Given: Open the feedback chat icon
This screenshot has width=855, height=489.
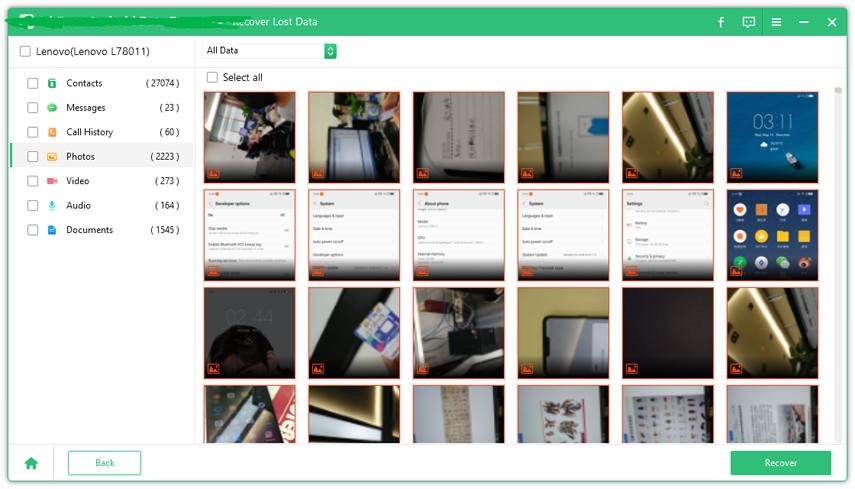Looking at the screenshot, I should (x=749, y=22).
